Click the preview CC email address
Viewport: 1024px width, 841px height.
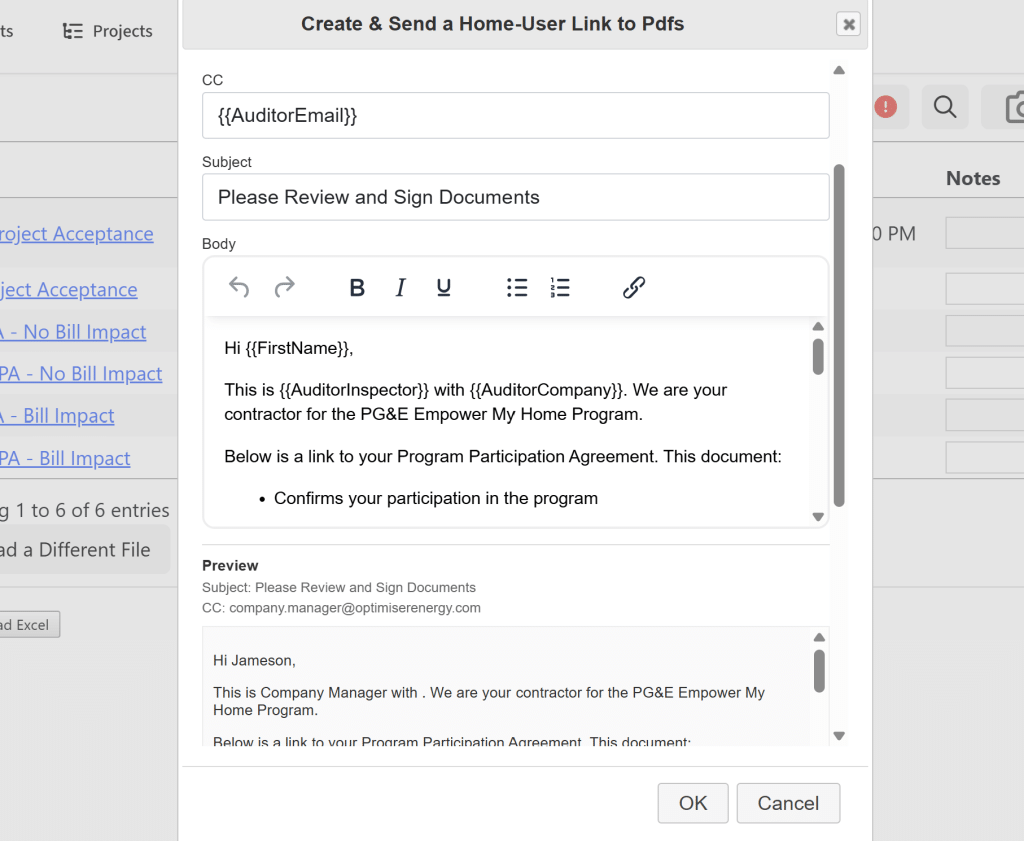[x=355, y=608]
